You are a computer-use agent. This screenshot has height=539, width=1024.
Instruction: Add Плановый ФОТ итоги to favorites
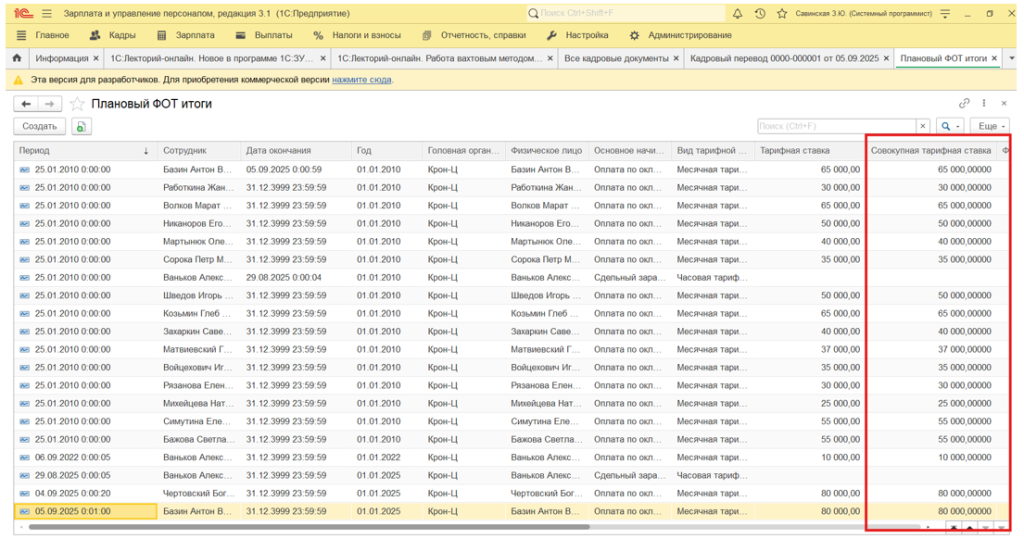tap(77, 104)
